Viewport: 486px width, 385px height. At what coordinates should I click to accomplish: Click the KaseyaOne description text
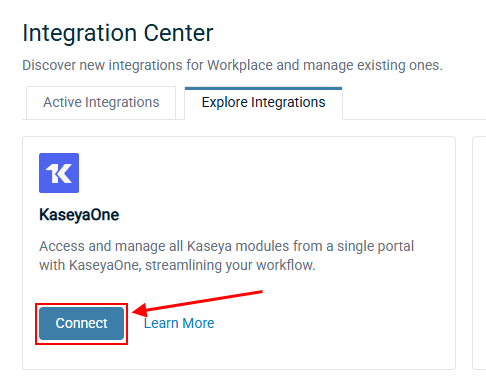(227, 256)
